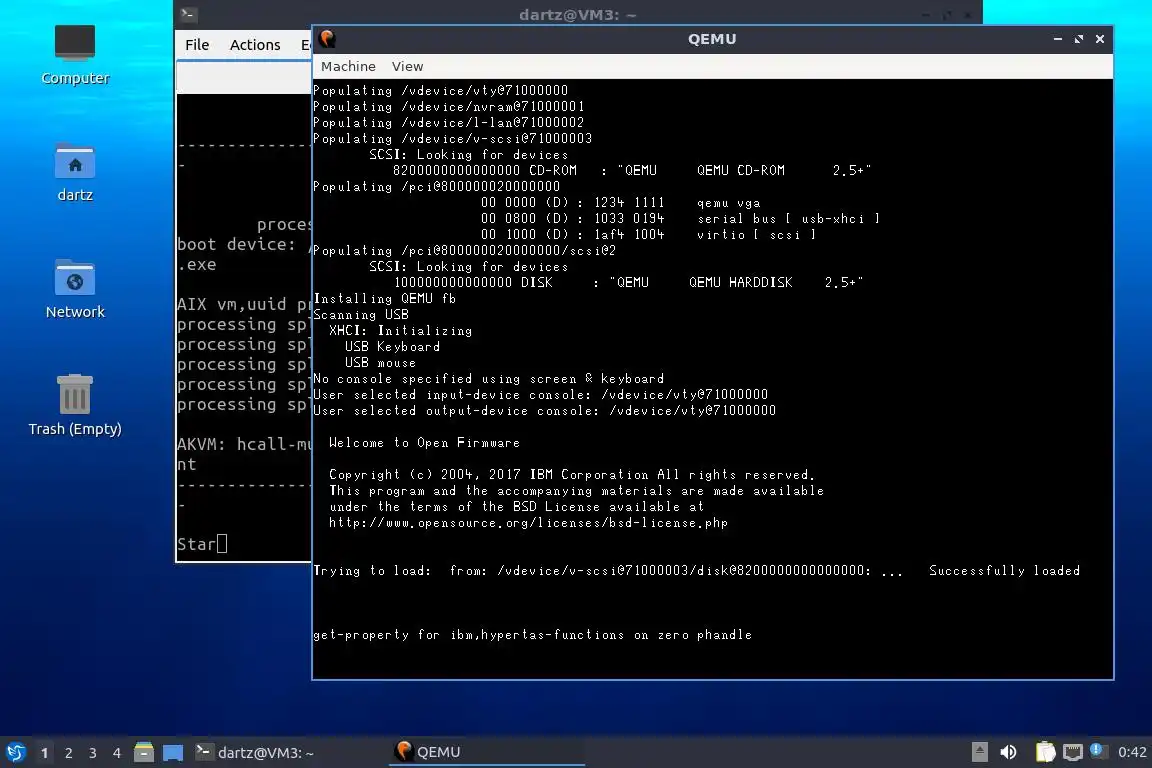
Task: Open the dartz home folder icon
Action: (x=75, y=172)
